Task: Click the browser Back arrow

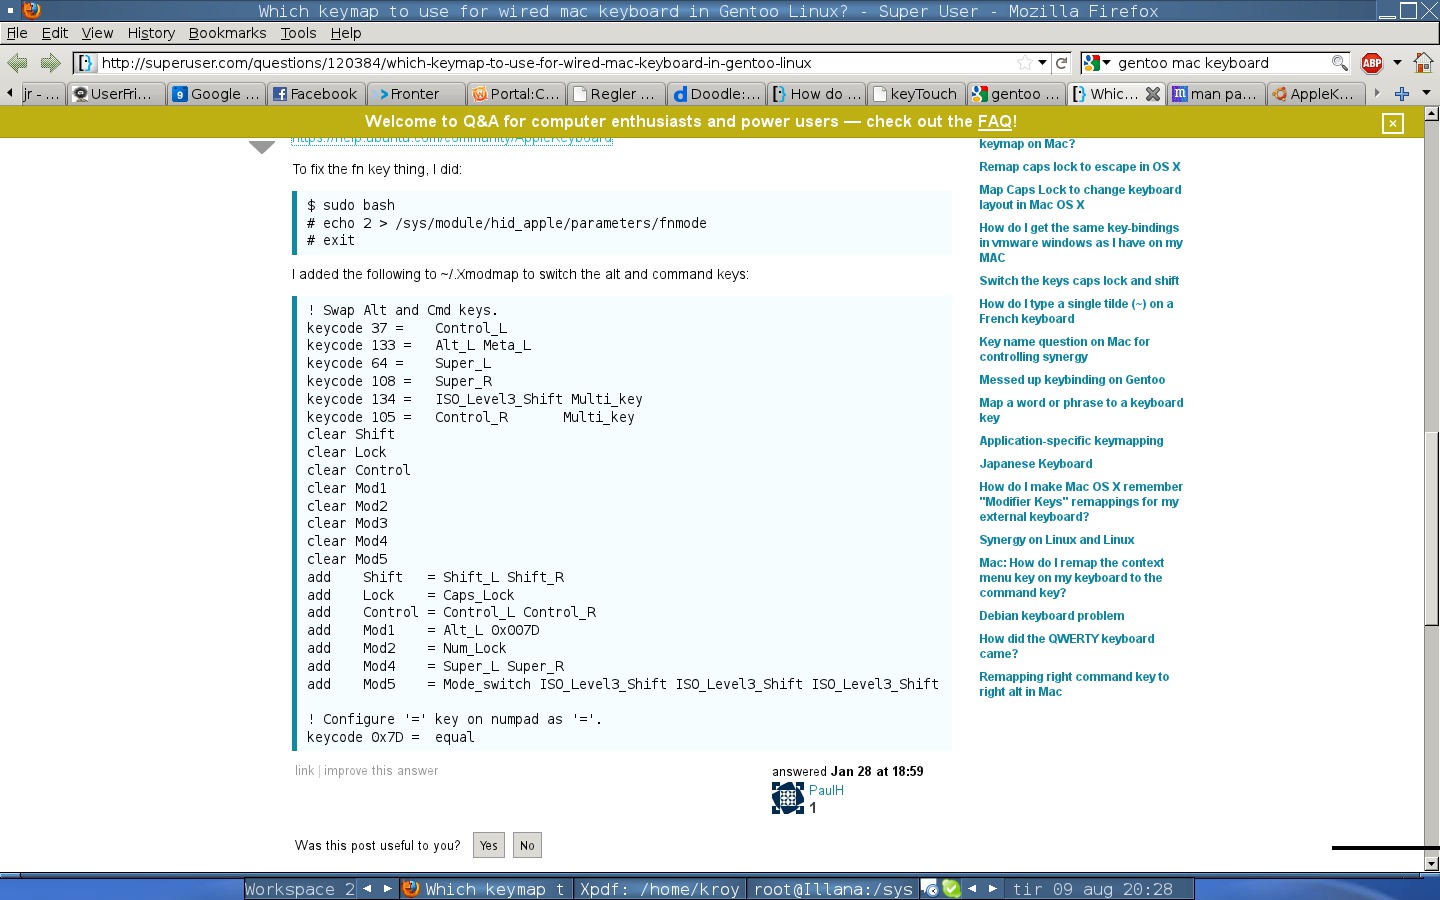Action: tap(17, 63)
